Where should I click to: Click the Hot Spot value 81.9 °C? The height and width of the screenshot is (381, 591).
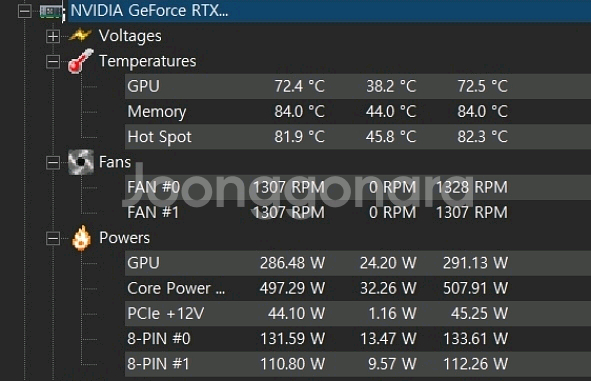point(299,137)
